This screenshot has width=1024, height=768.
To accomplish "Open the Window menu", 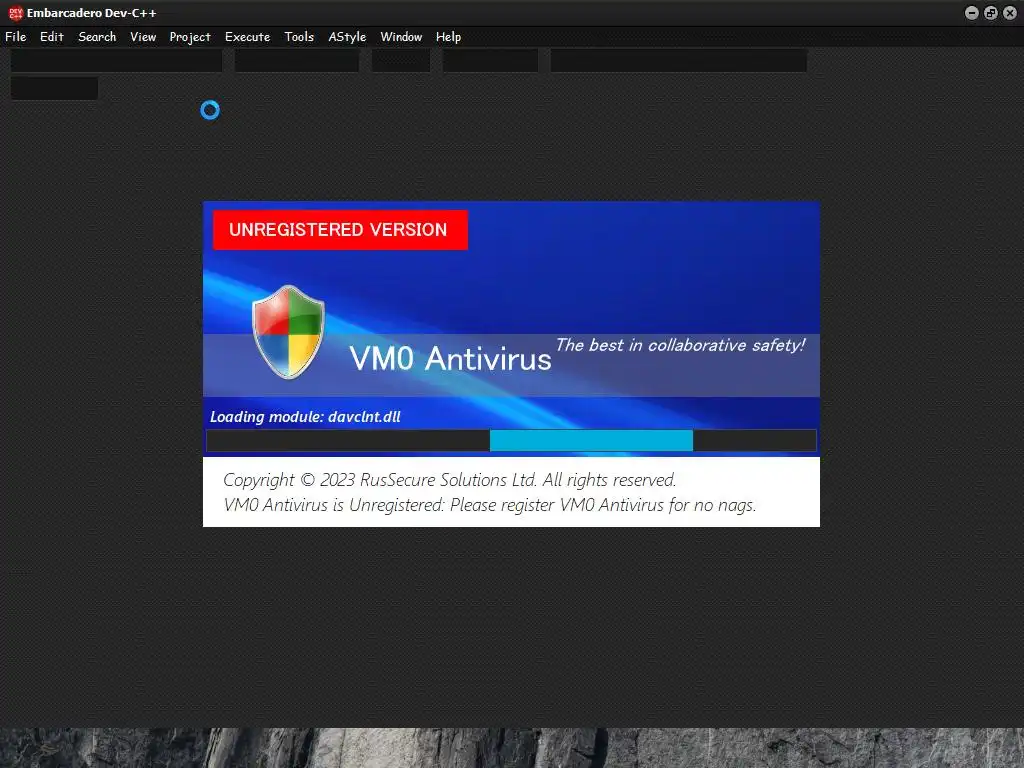I will (401, 37).
